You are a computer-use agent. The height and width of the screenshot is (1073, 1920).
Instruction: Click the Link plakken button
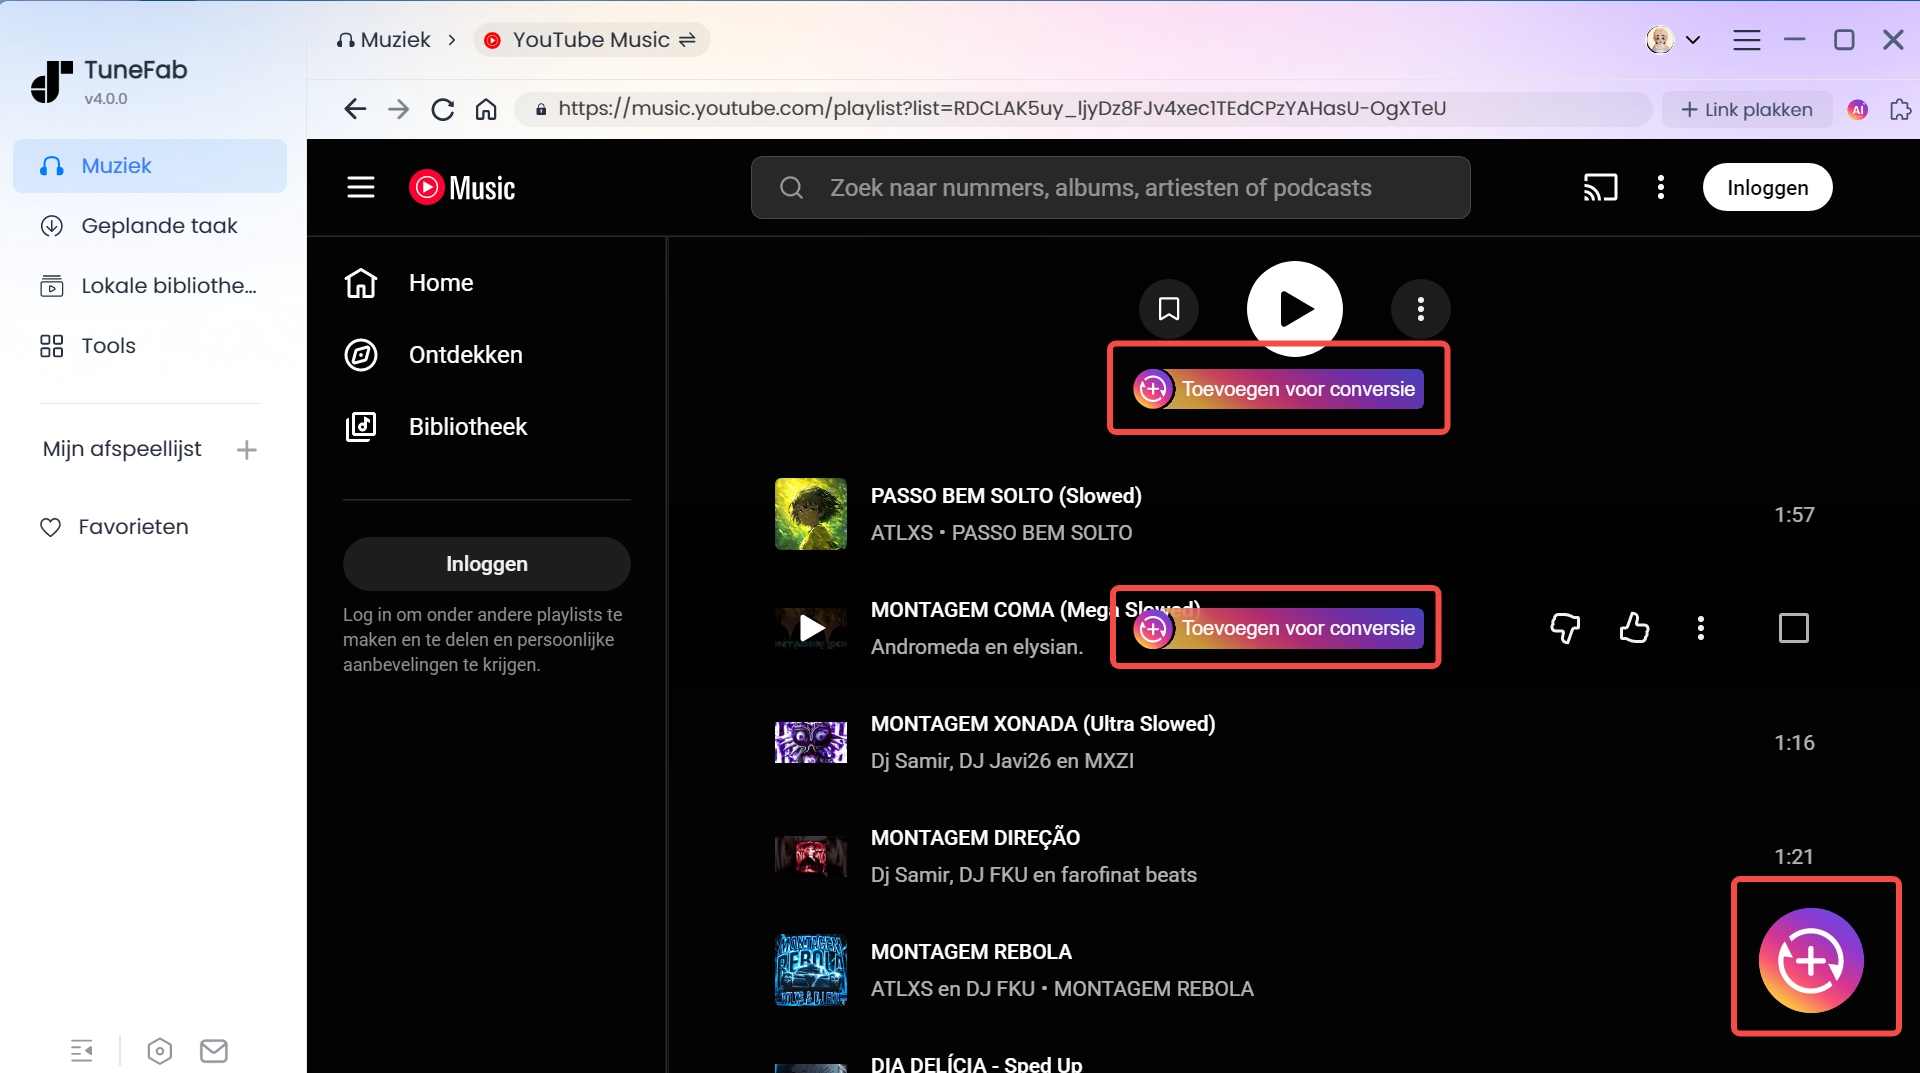tap(1746, 109)
